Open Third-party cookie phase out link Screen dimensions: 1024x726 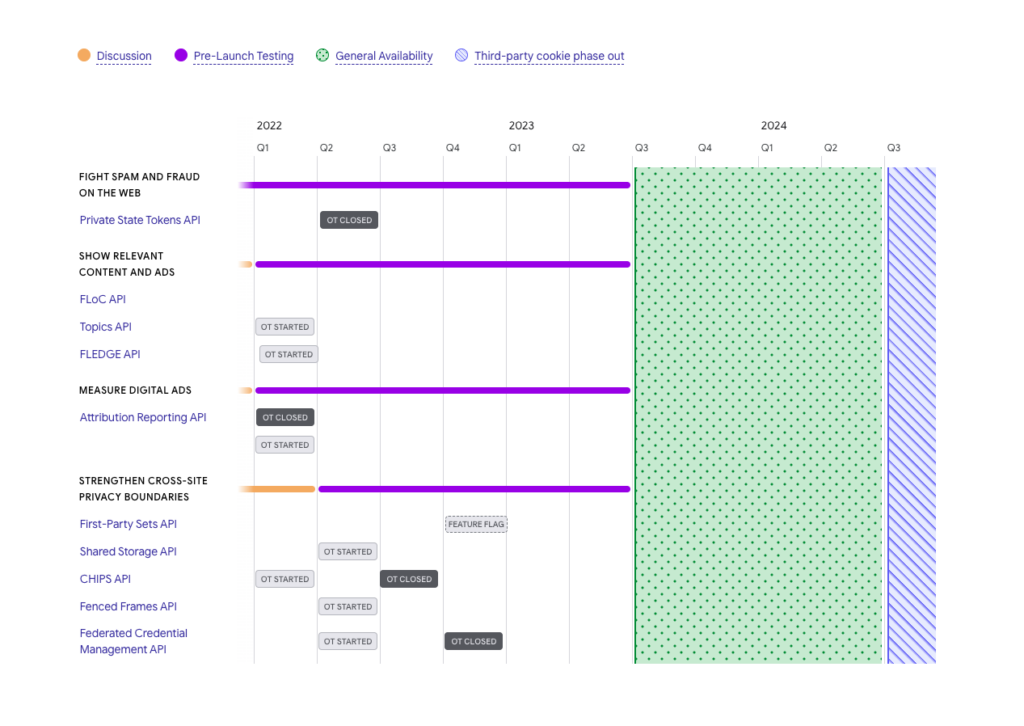click(549, 56)
